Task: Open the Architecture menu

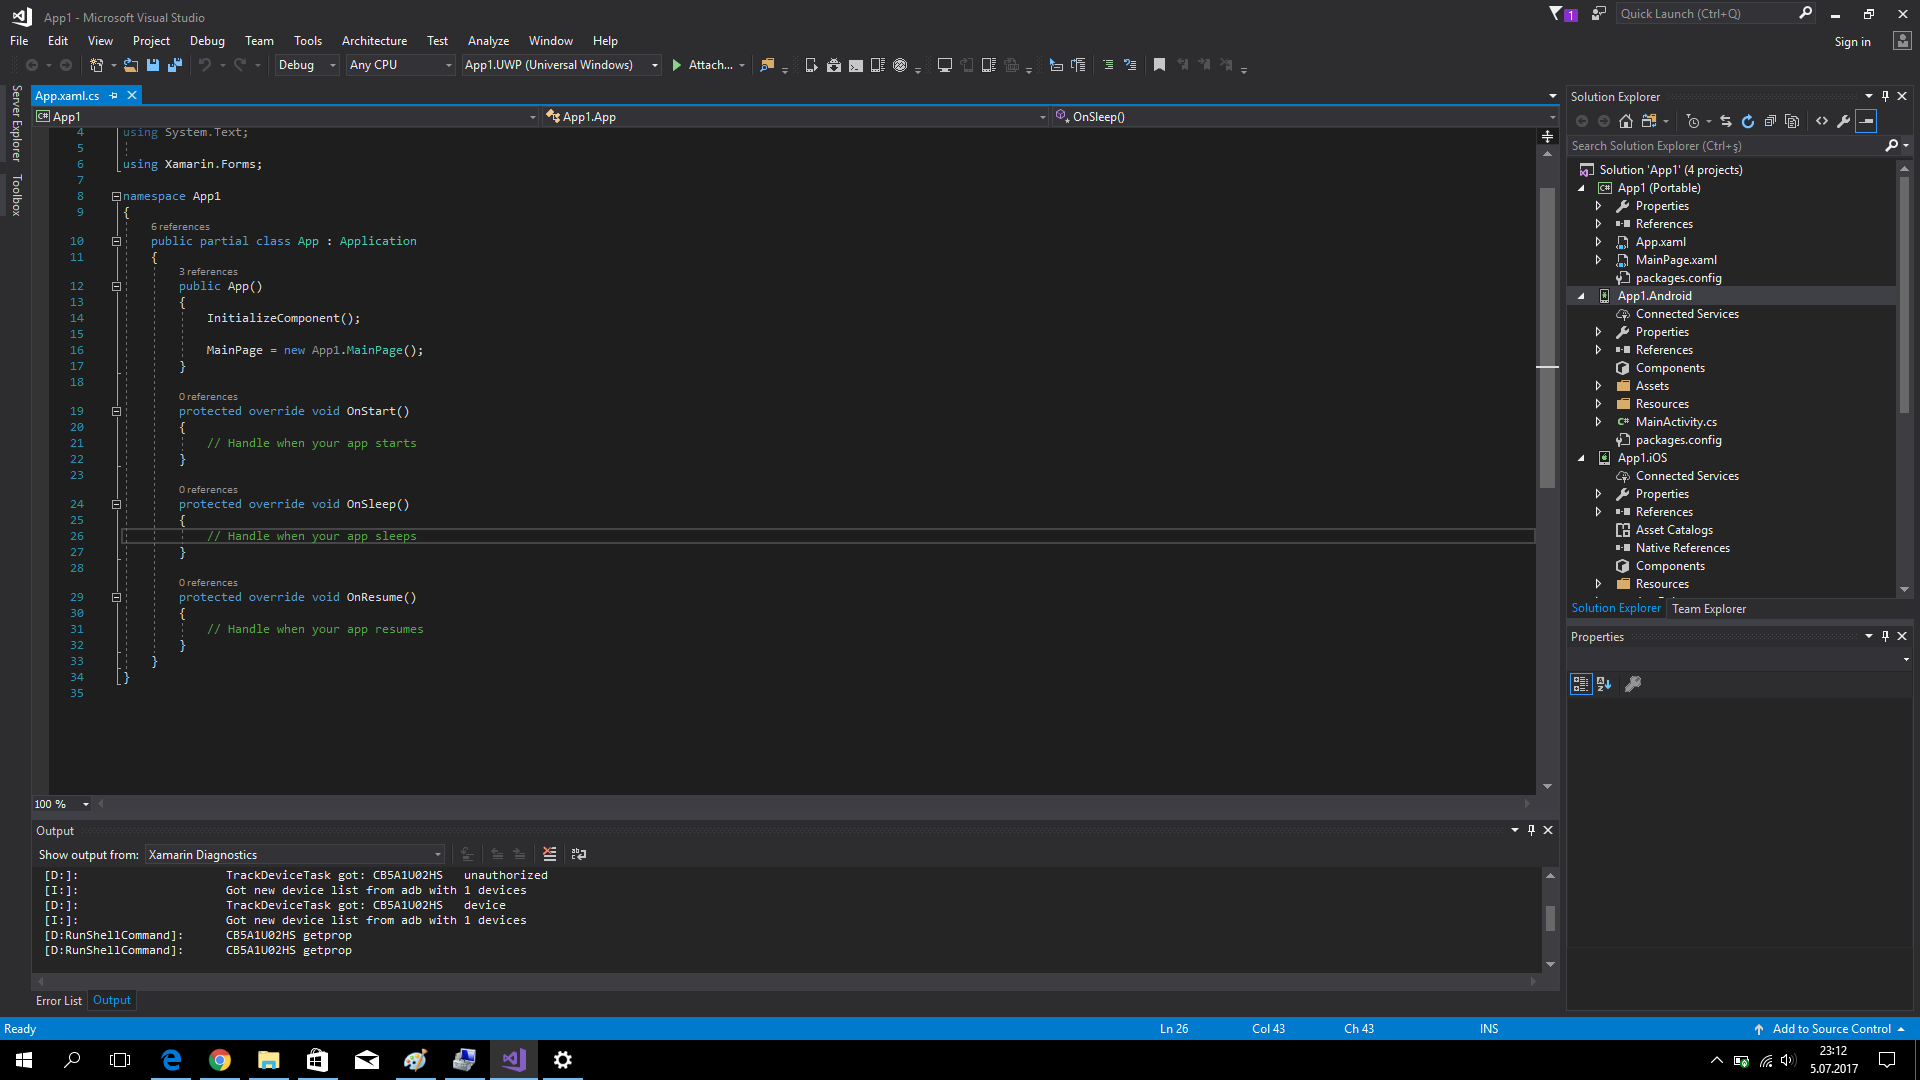Action: [374, 41]
